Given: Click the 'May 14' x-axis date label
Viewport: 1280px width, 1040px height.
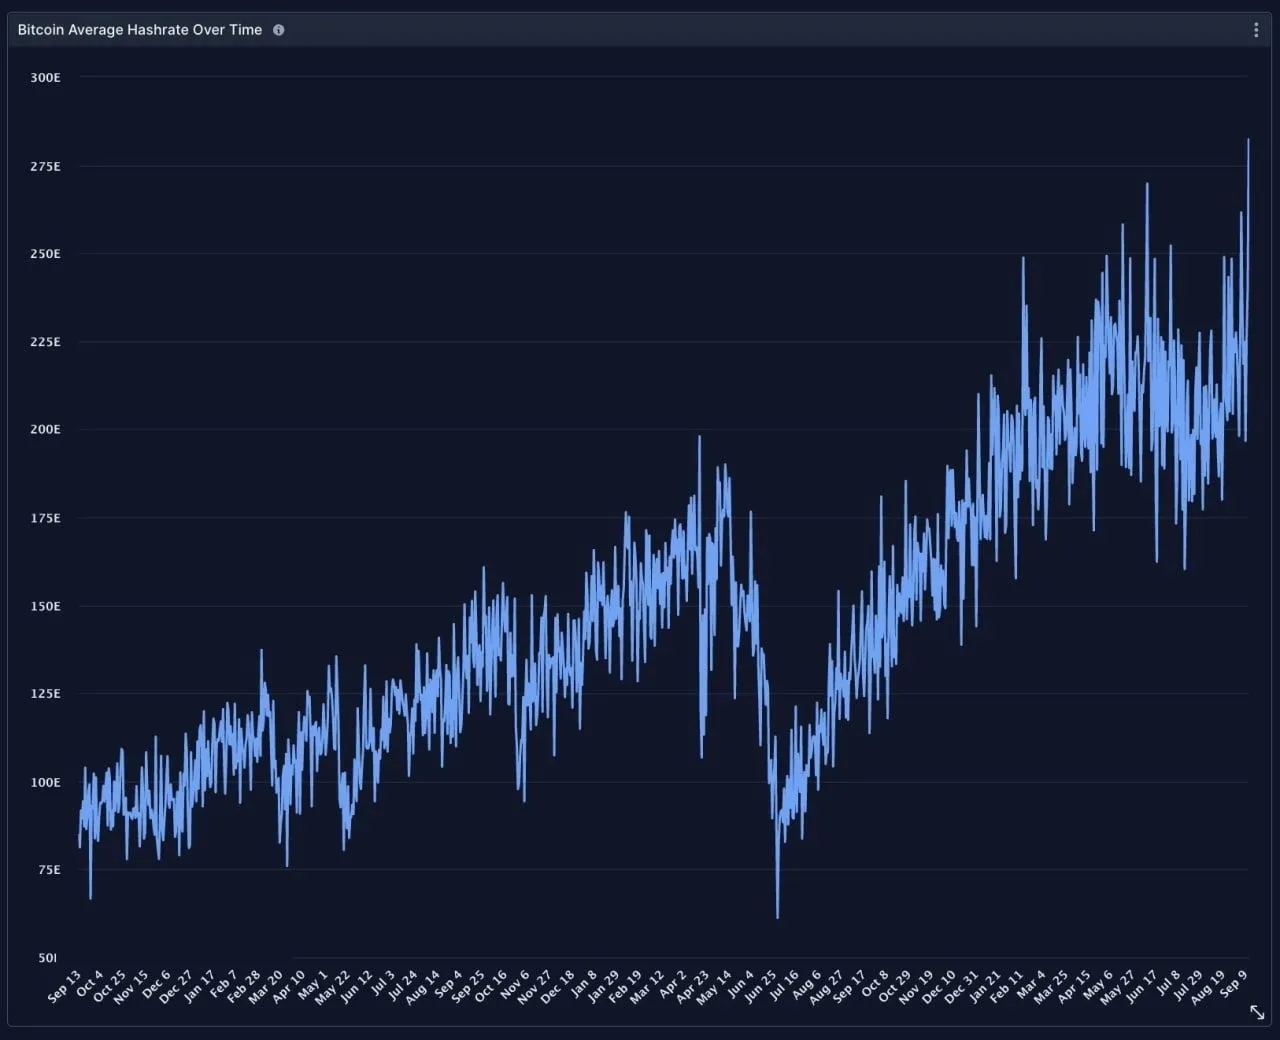Looking at the screenshot, I should tap(714, 986).
